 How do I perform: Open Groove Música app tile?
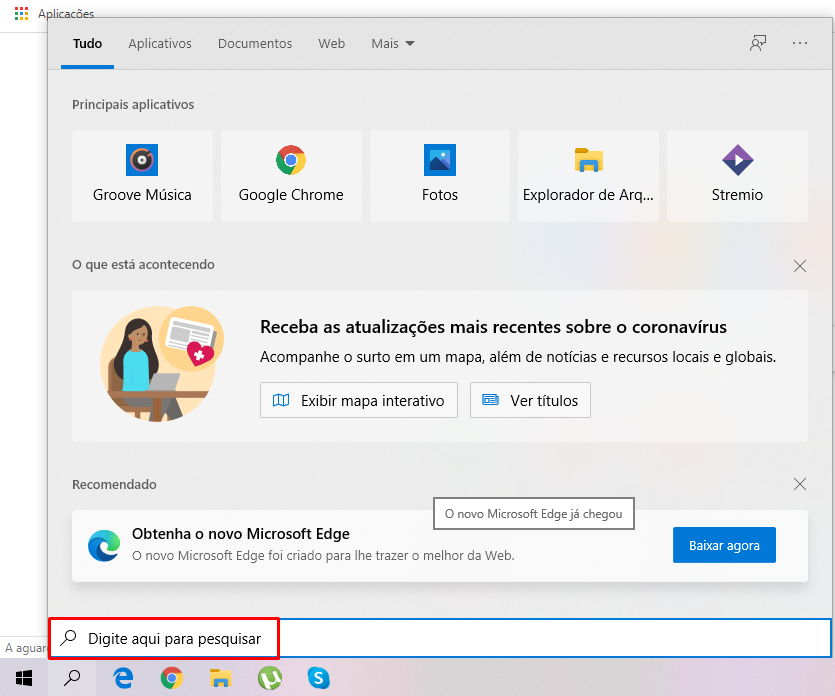click(142, 175)
